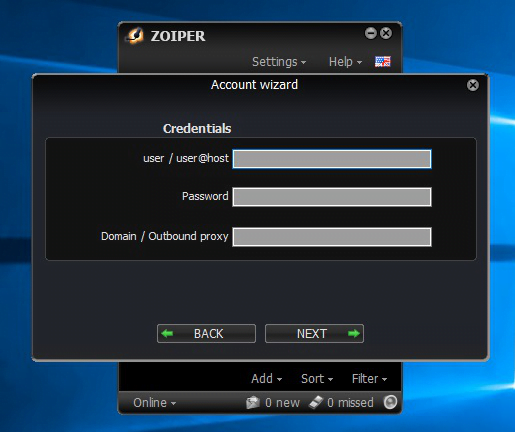Screen dimensions: 515x432
Task: Minimize the Zoiper main window
Action: tap(370, 33)
